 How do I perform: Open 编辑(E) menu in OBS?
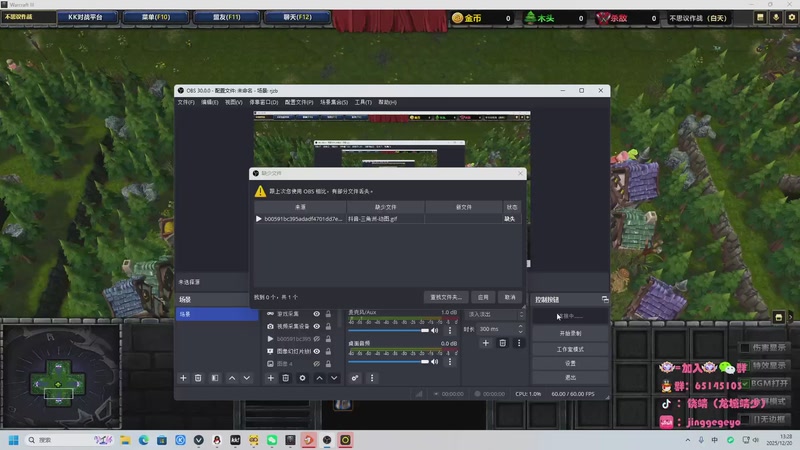[x=209, y=102]
